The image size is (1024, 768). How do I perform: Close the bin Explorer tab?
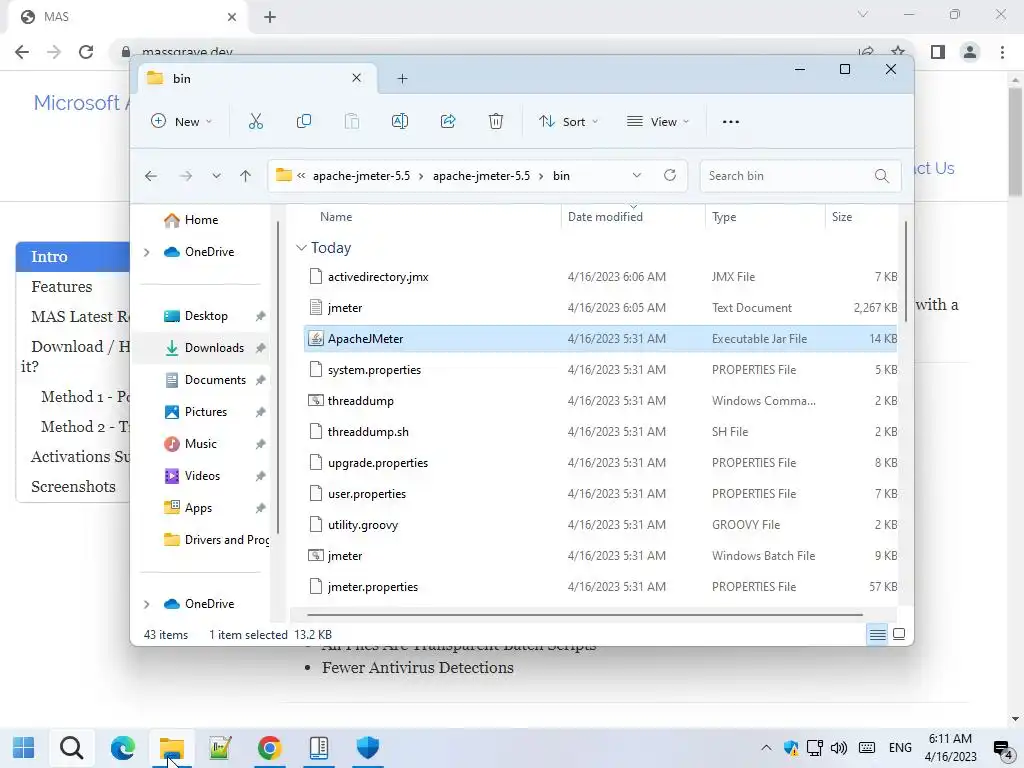pyautogui.click(x=356, y=78)
